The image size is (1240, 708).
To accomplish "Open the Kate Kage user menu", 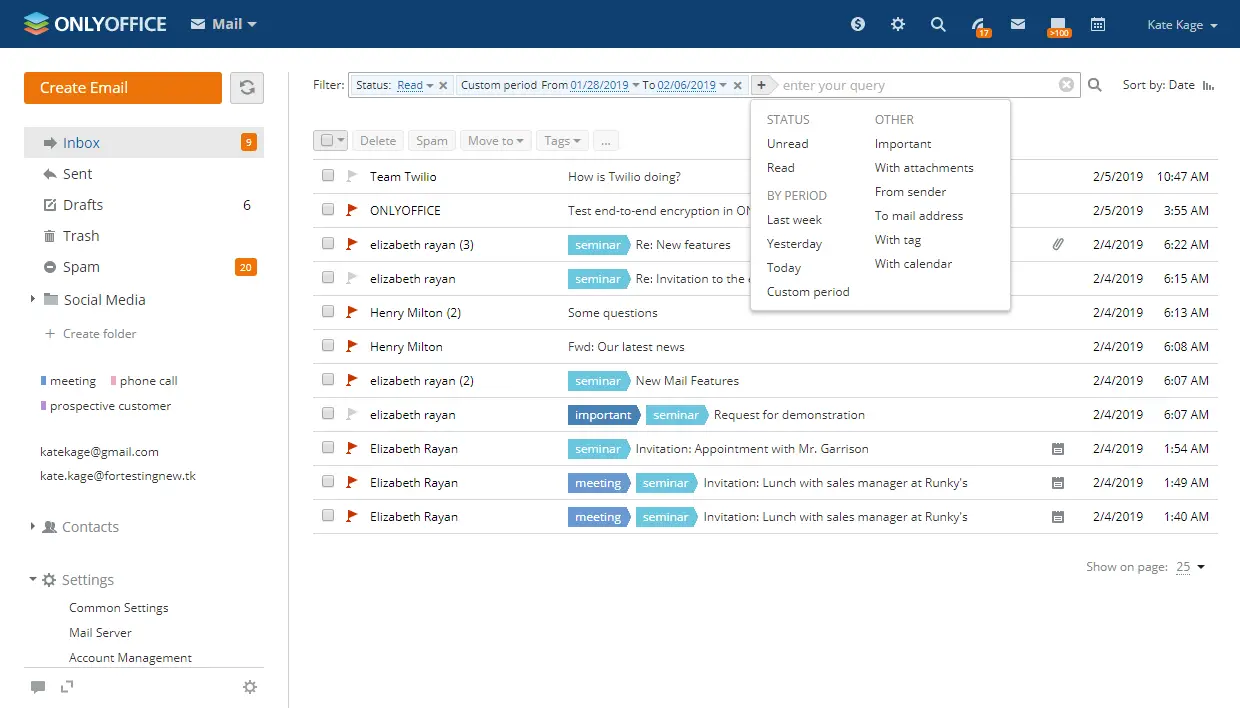I will (x=1182, y=25).
